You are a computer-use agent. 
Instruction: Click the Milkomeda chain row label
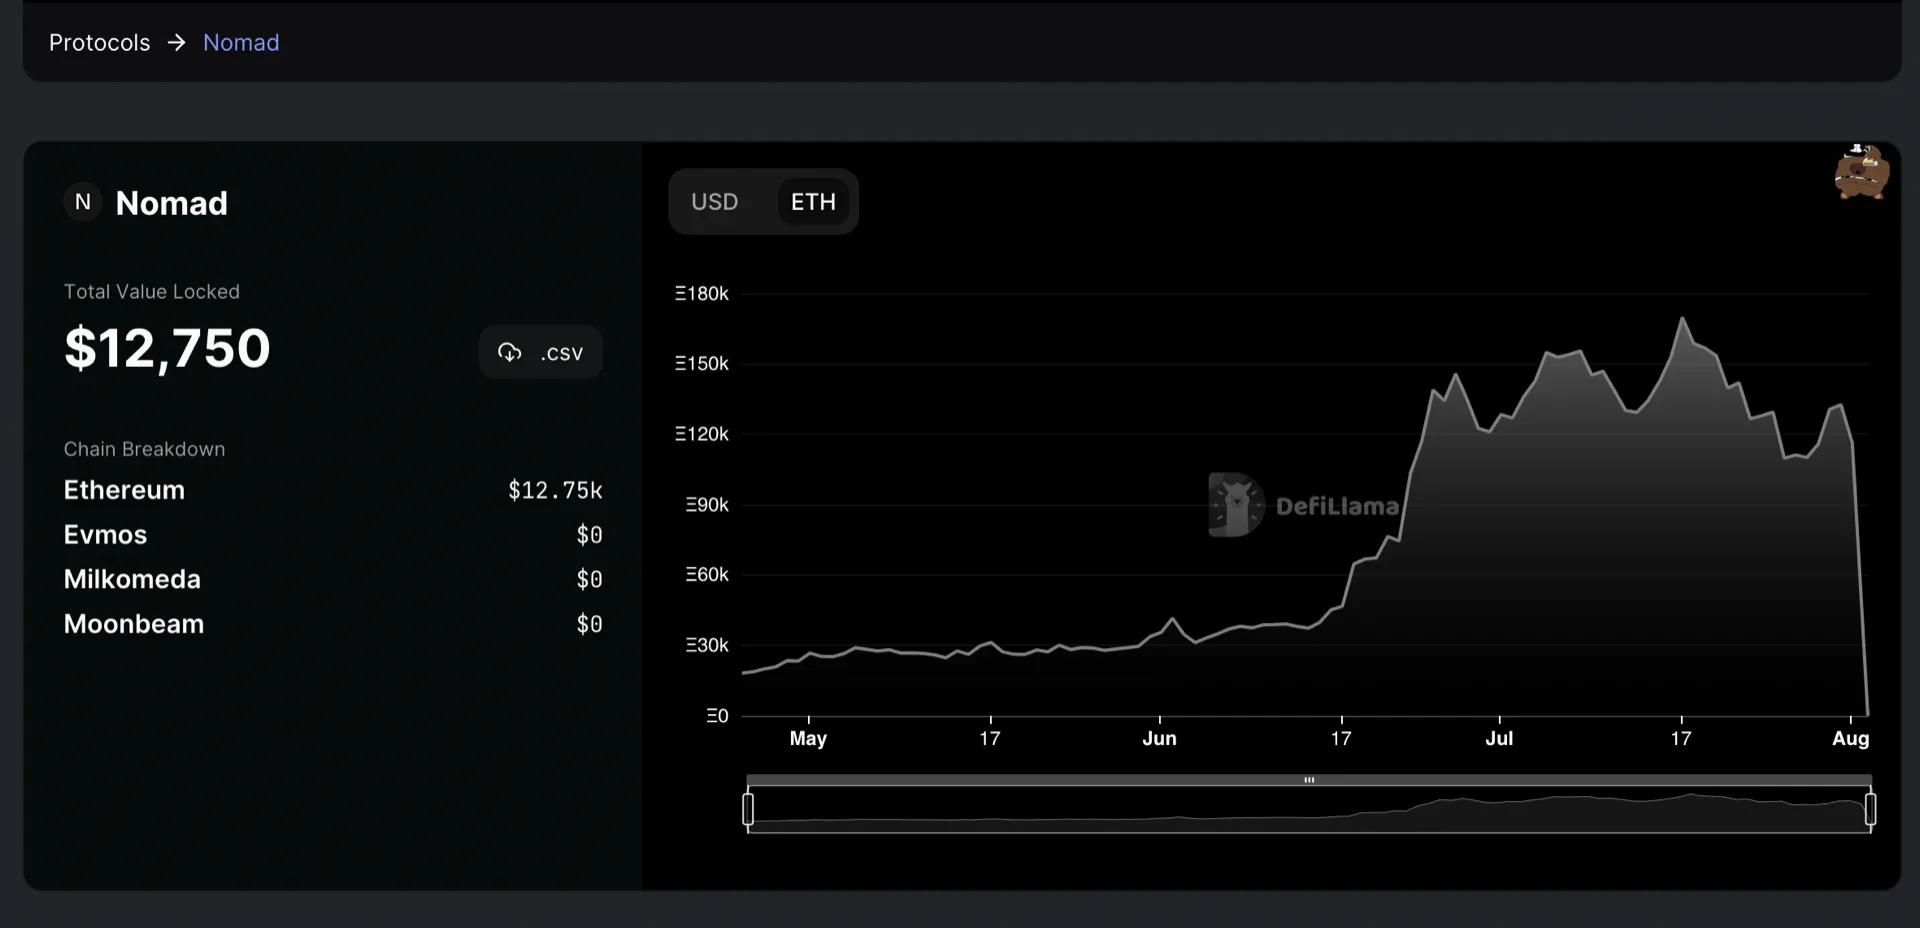[132, 579]
